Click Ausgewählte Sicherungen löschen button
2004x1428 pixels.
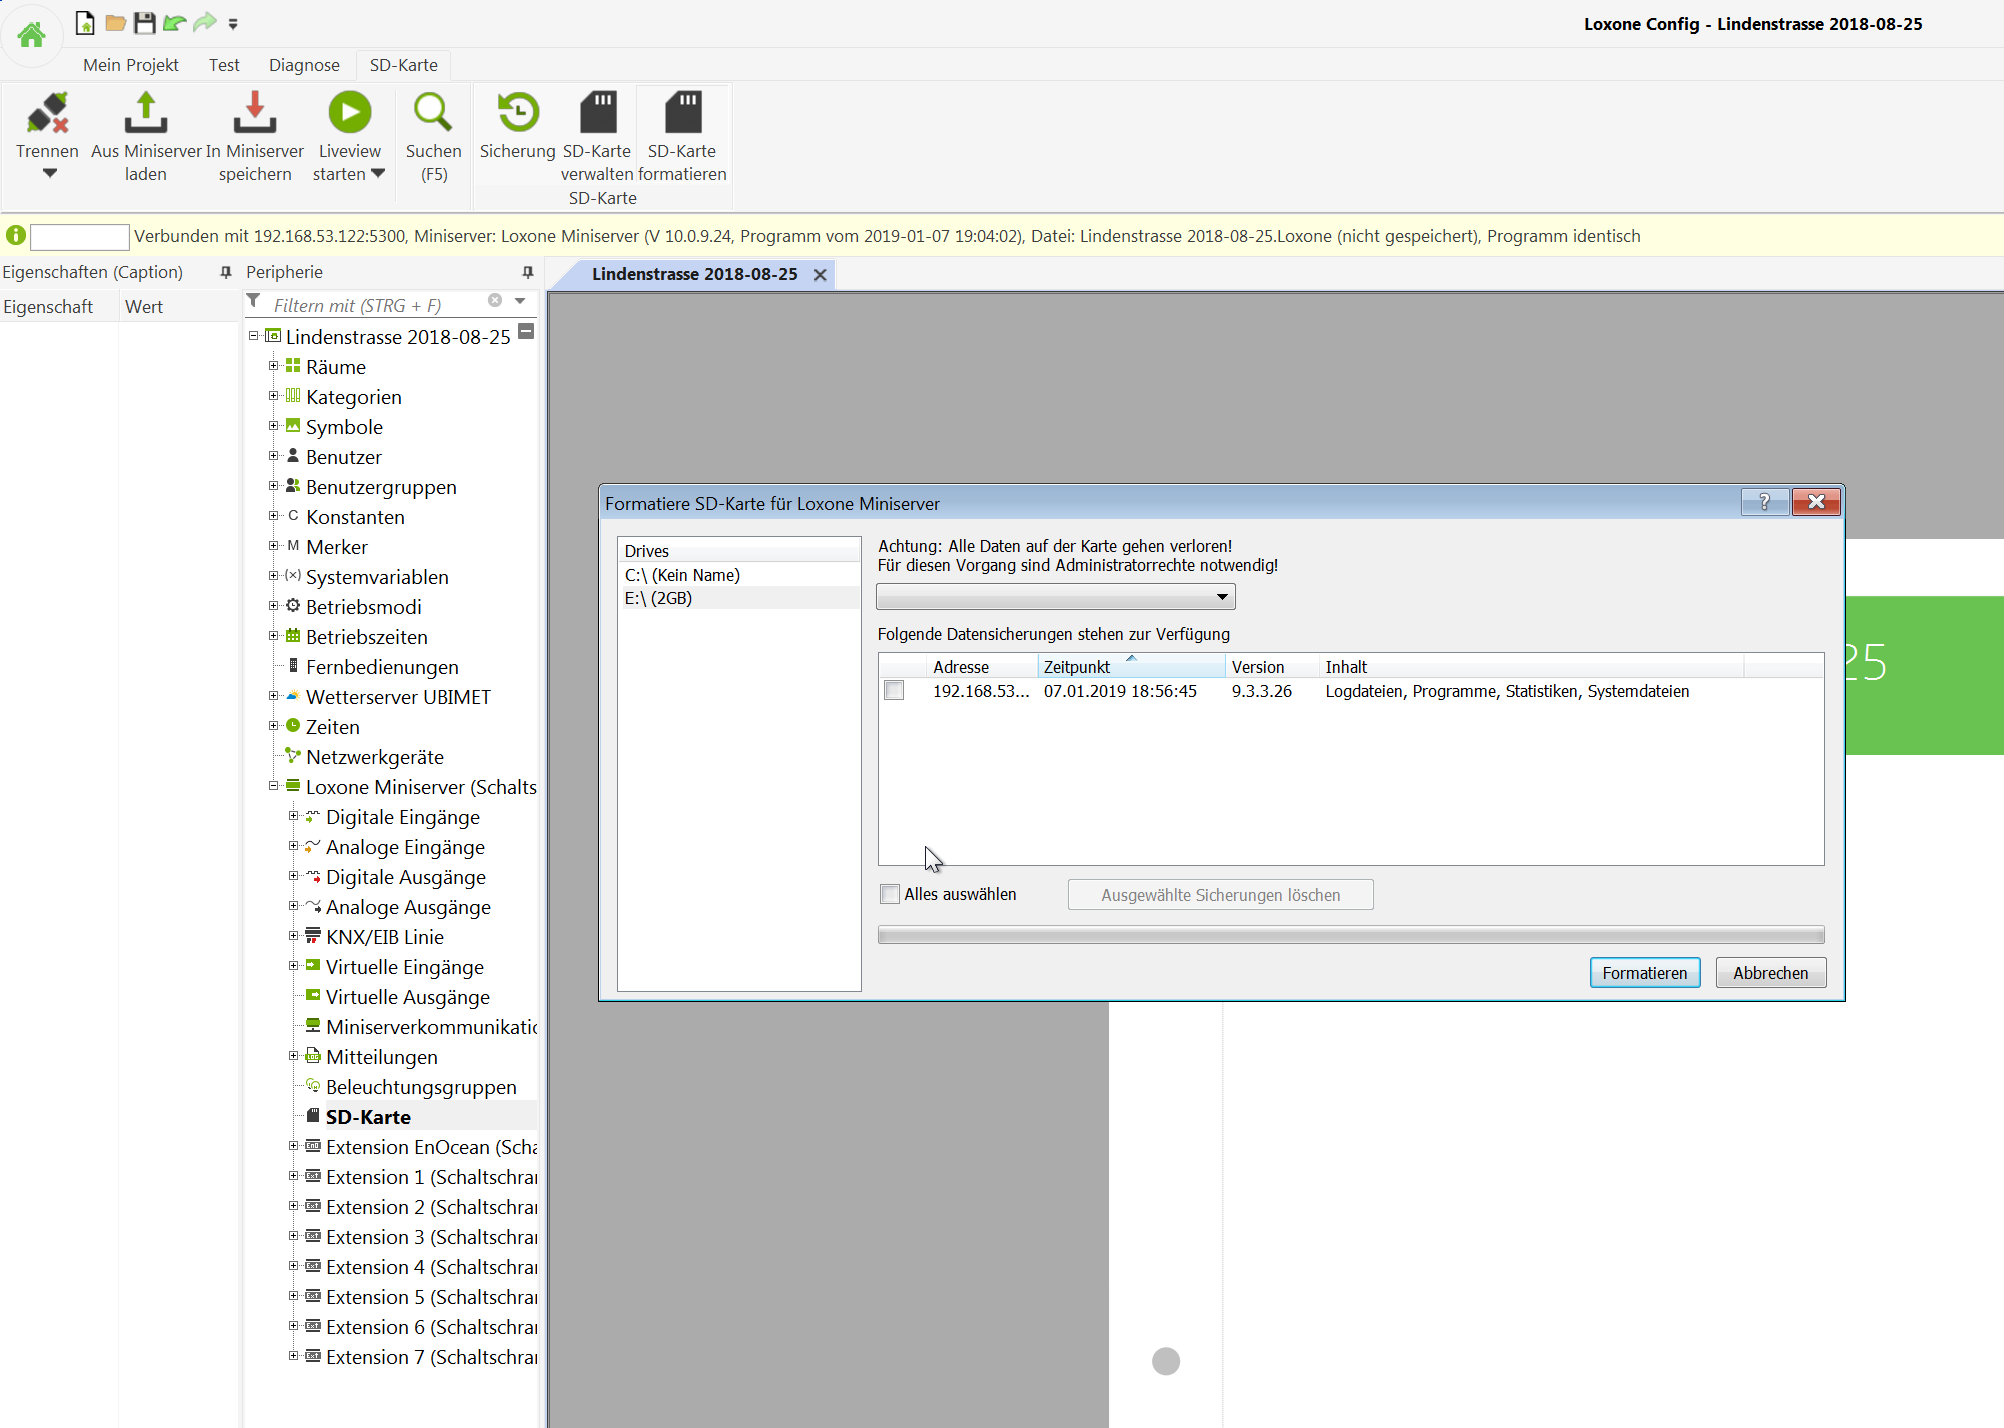[x=1221, y=895]
